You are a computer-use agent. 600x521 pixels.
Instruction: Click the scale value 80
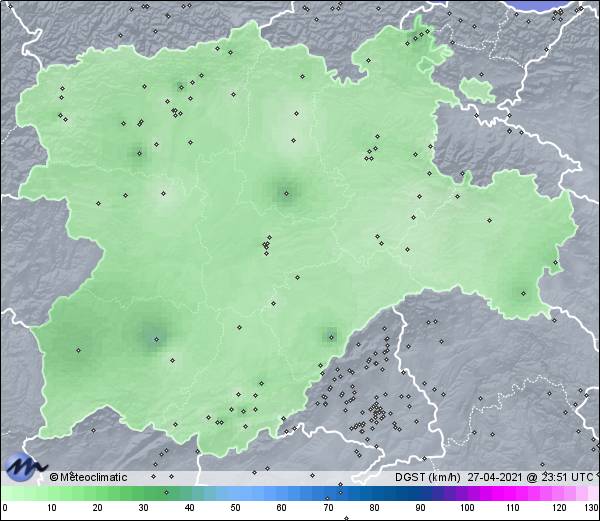(x=374, y=508)
